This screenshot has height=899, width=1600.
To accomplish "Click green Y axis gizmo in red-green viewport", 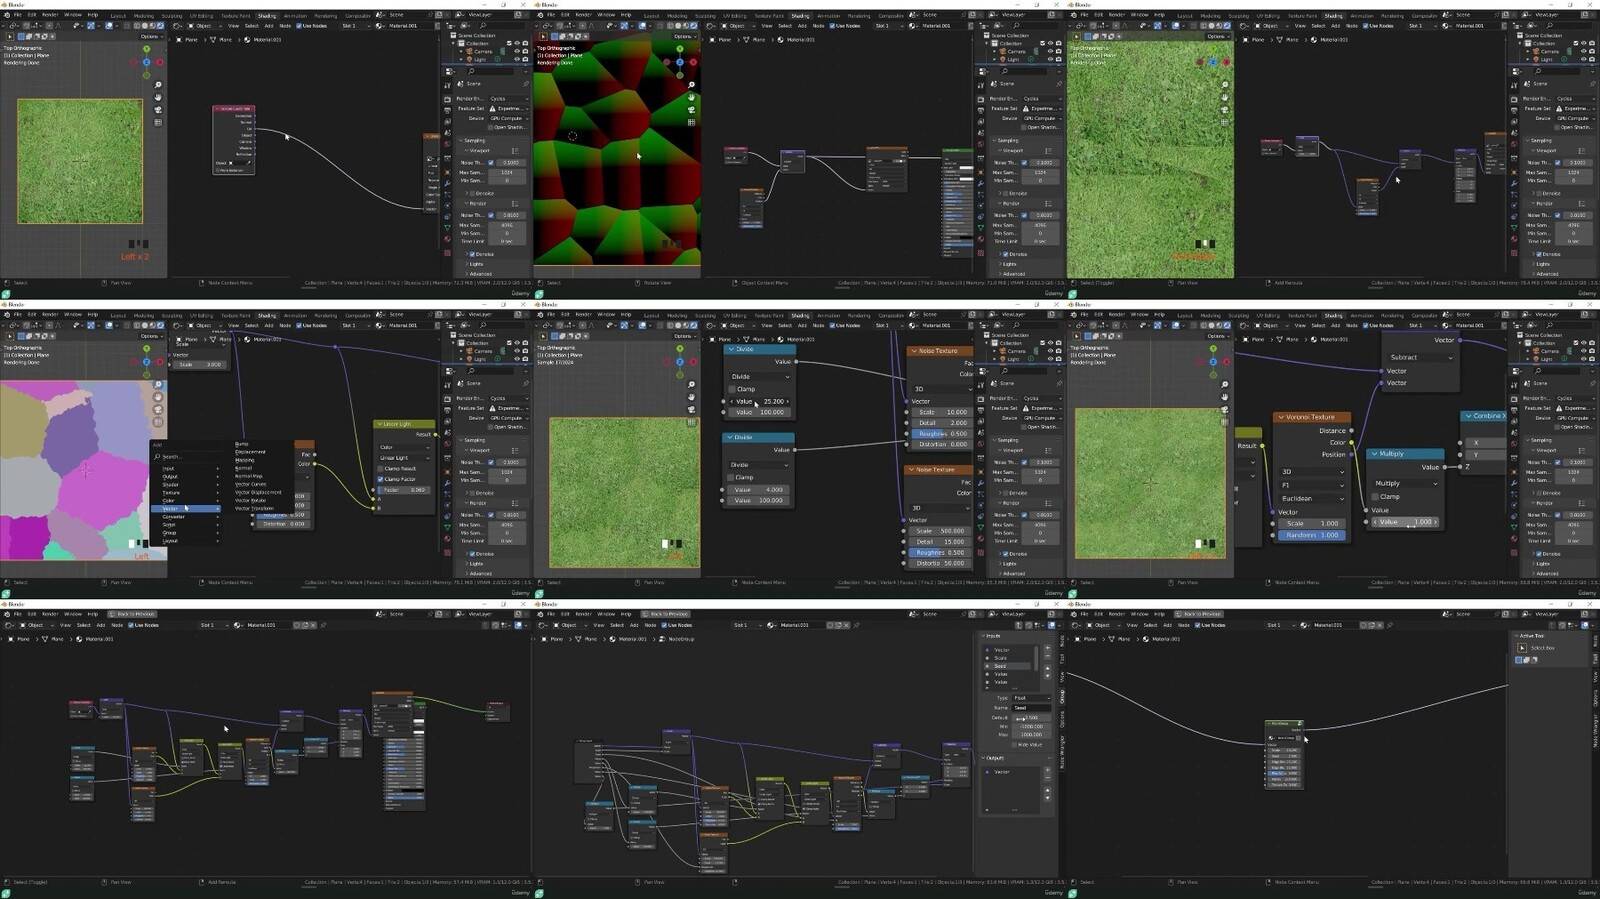I will 680,49.
